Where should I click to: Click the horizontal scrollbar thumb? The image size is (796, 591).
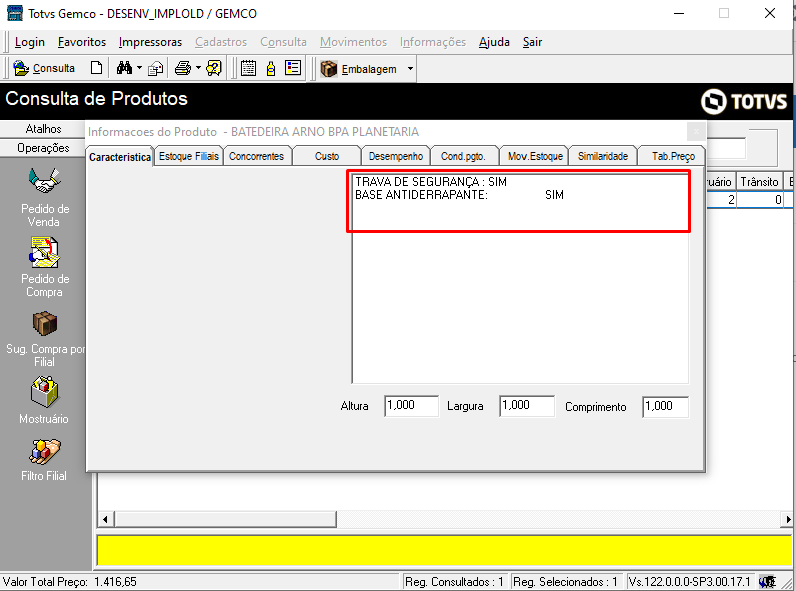coord(225,519)
